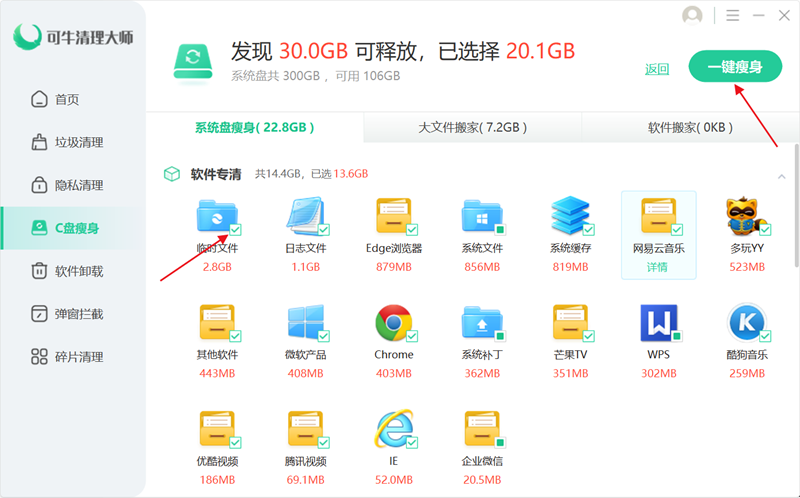The width and height of the screenshot is (800, 498).
Task: Click the 微软产品 Windows icon
Action: coord(305,322)
